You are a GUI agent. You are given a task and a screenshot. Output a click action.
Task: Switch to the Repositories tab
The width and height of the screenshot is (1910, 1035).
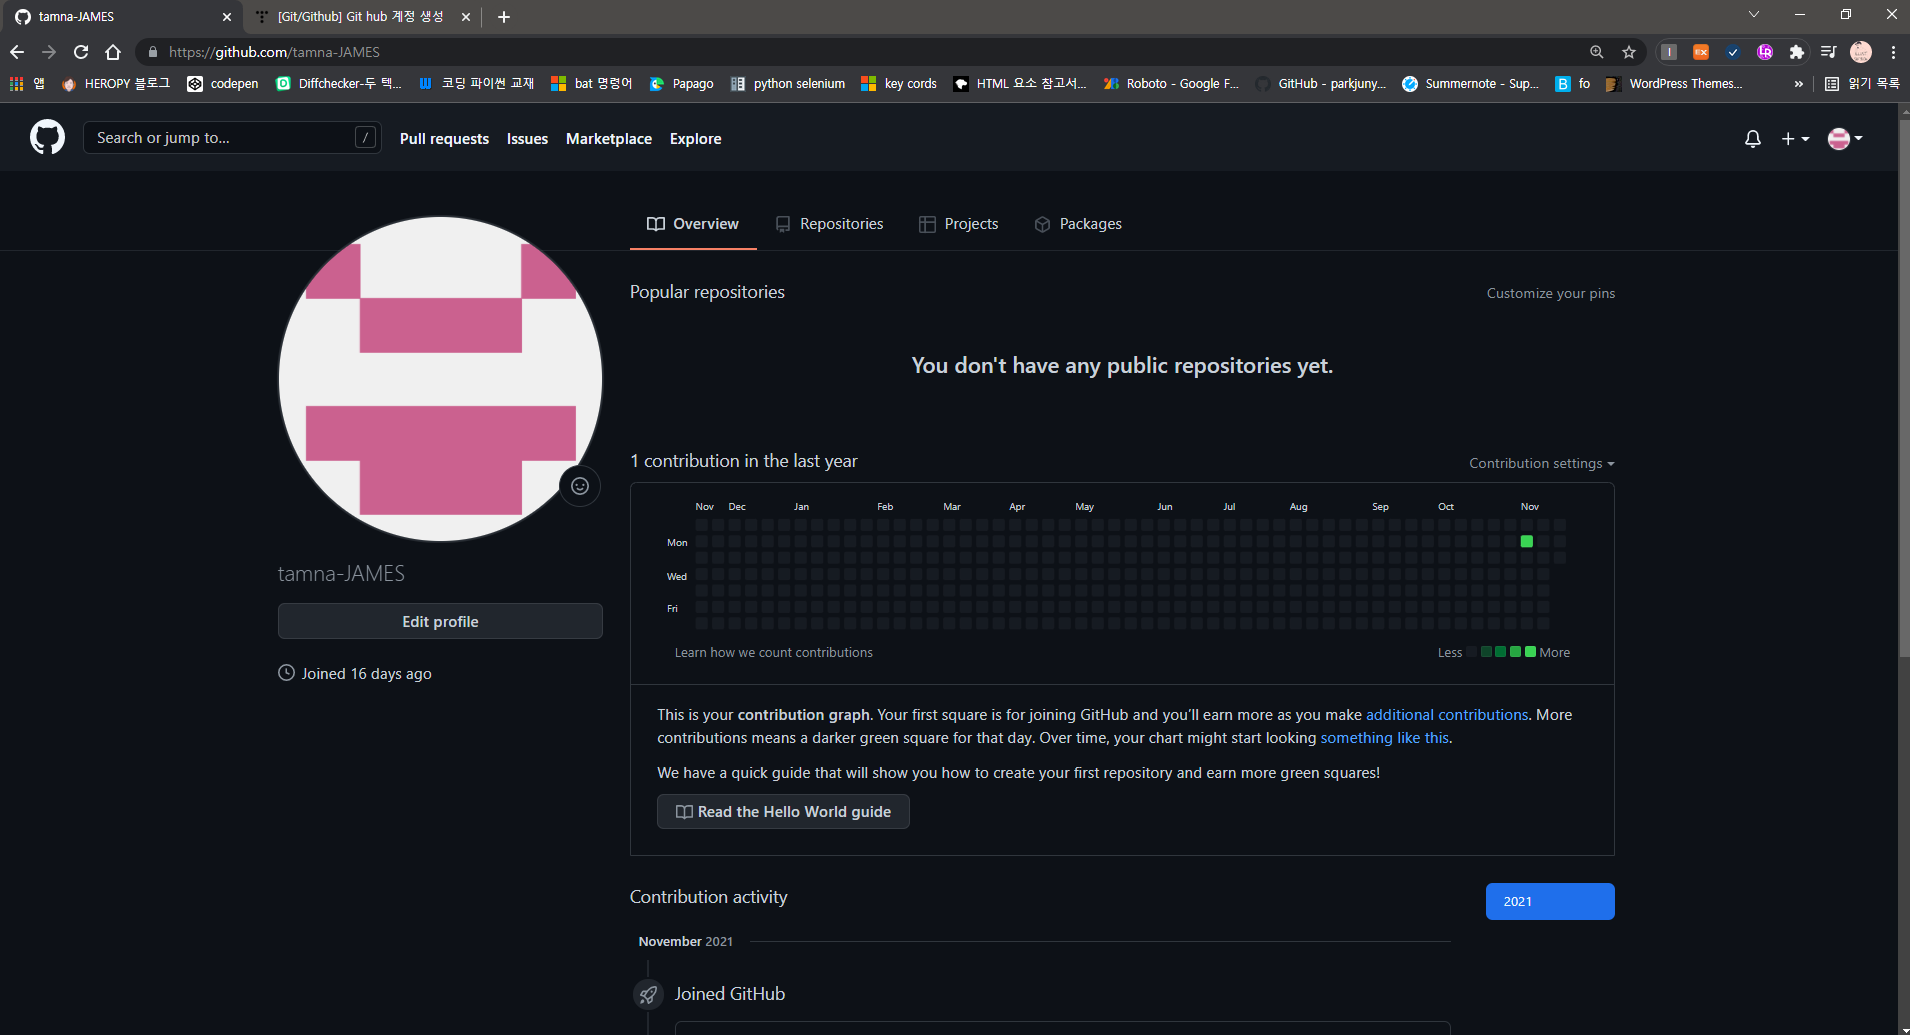830,224
